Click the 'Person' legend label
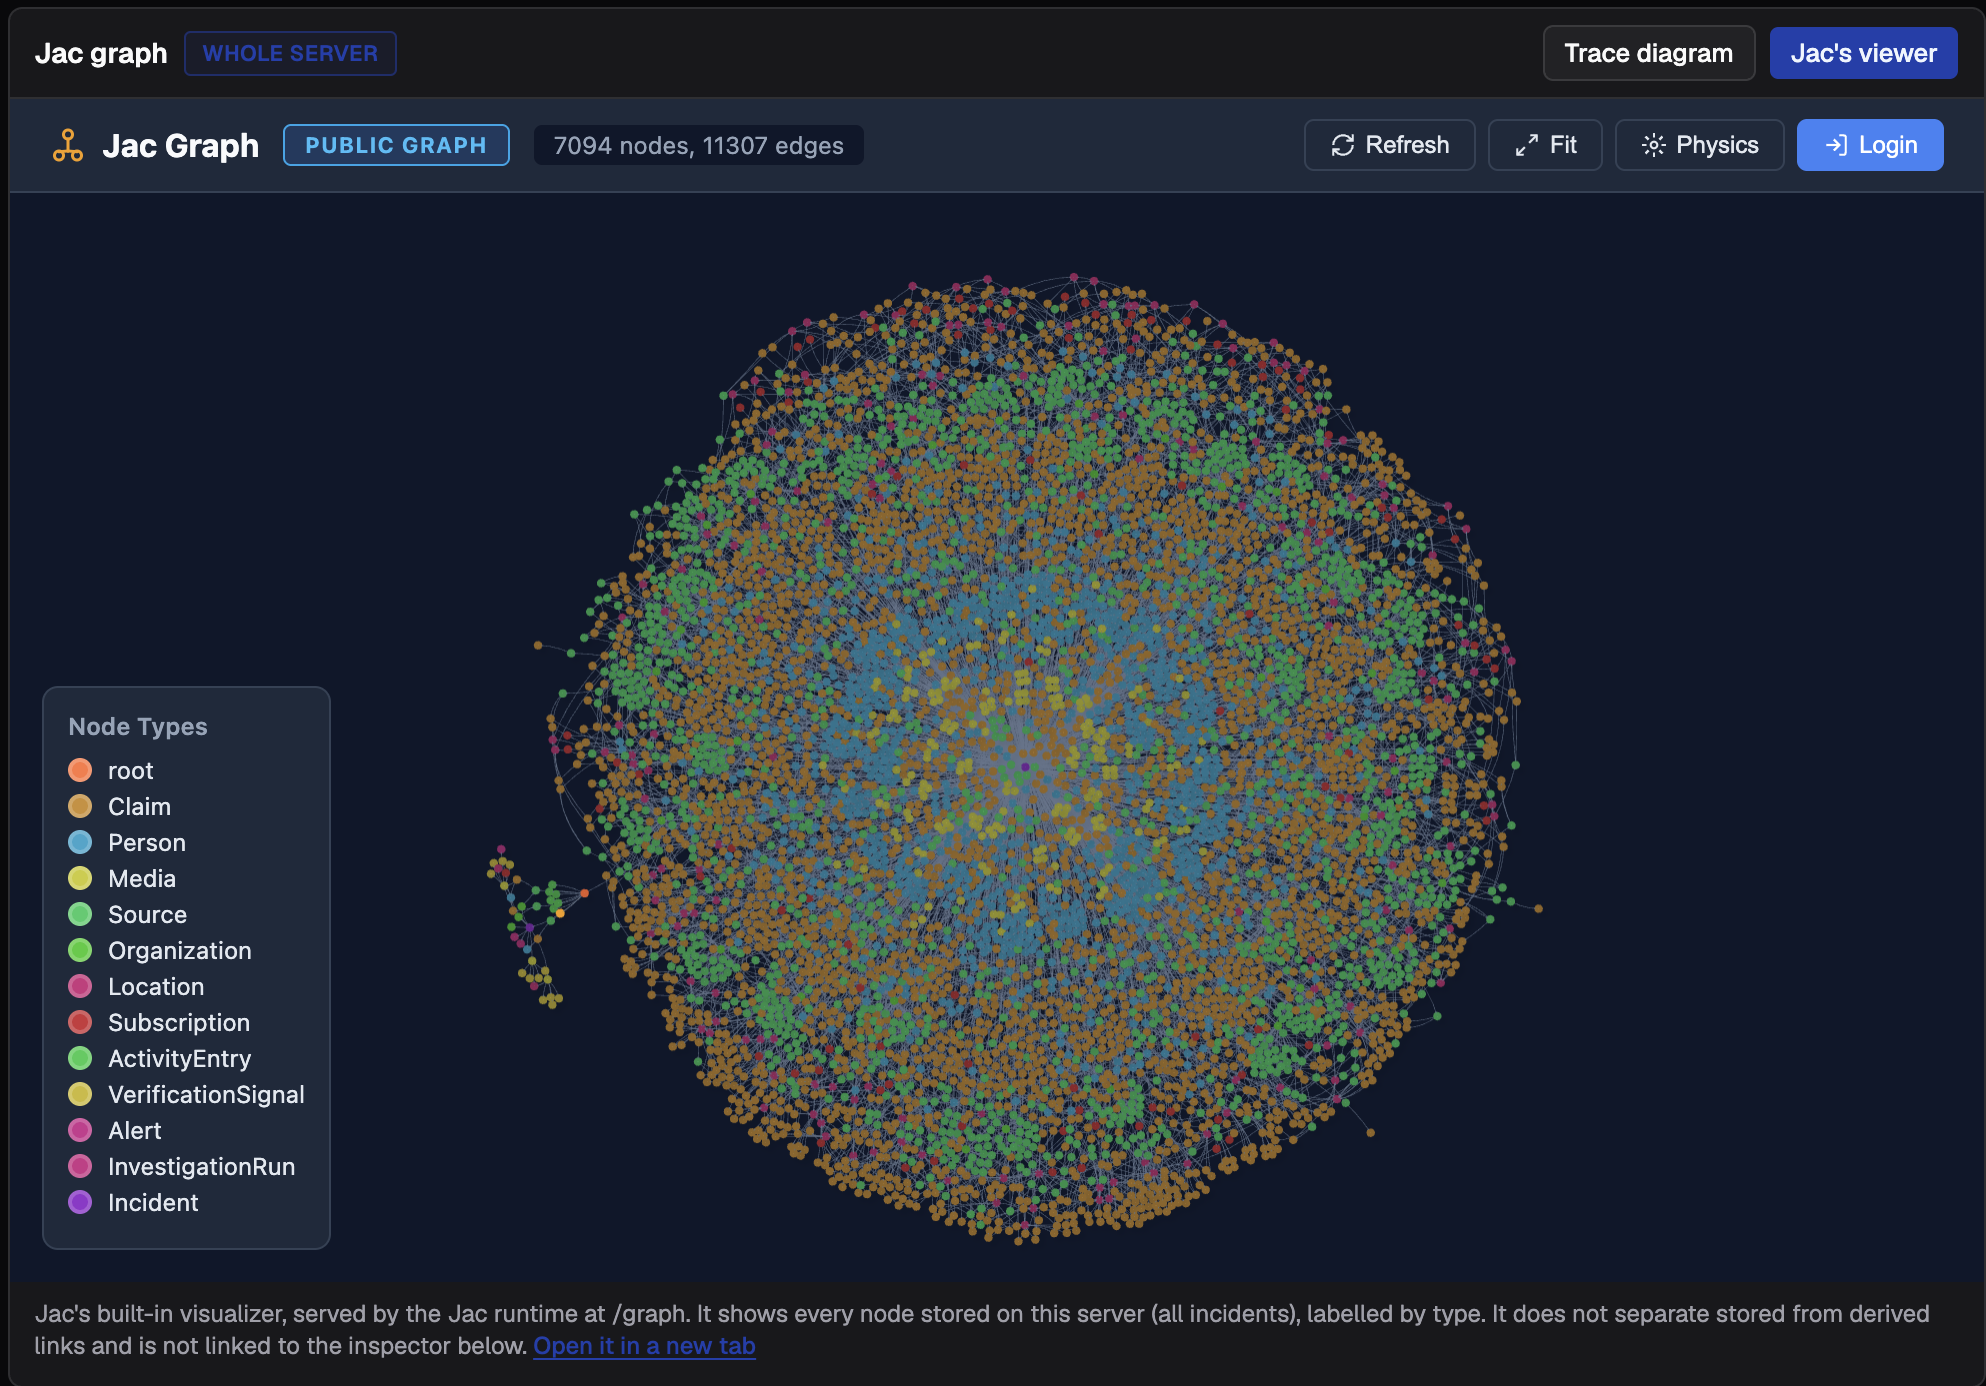1986x1386 pixels. point(147,842)
